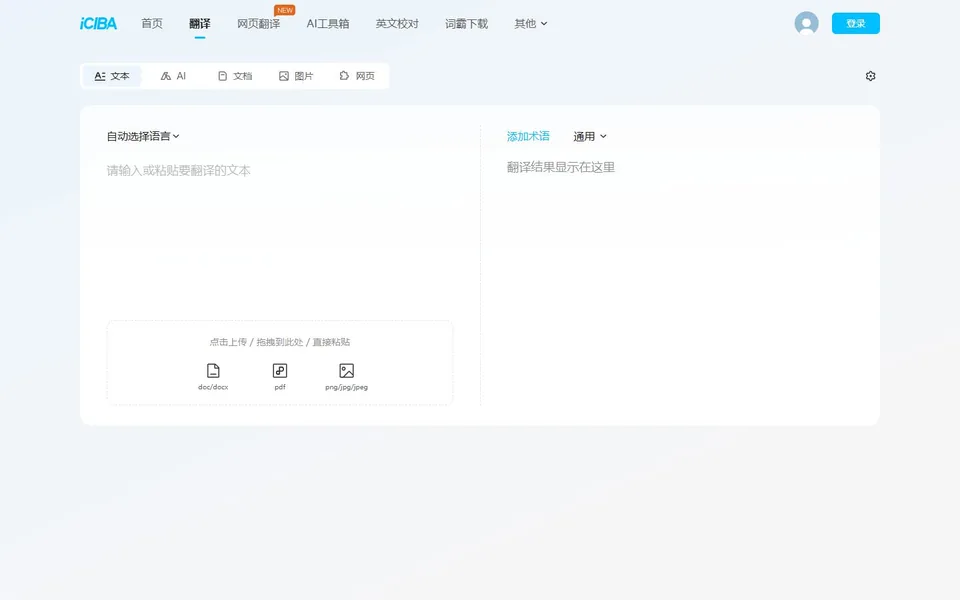Image resolution: width=960 pixels, height=600 pixels.
Task: Open the 自动选择语言 language dropdown
Action: pos(143,136)
